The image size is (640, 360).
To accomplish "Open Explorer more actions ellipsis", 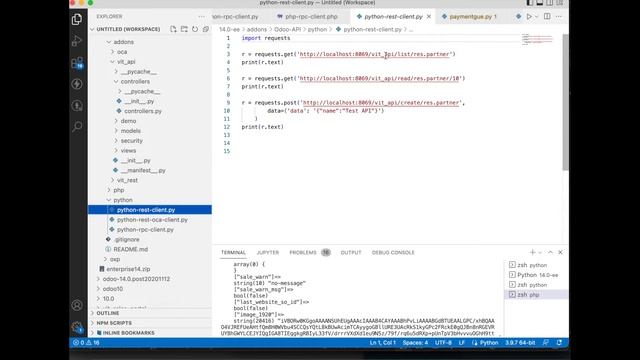I will pyautogui.click(x=202, y=17).
